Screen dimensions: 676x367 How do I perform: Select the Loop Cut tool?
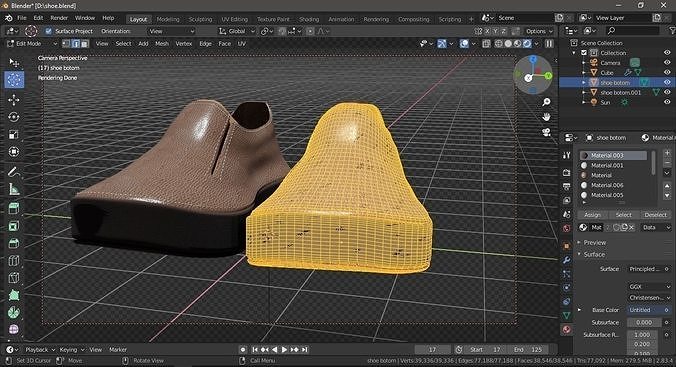coord(14,260)
